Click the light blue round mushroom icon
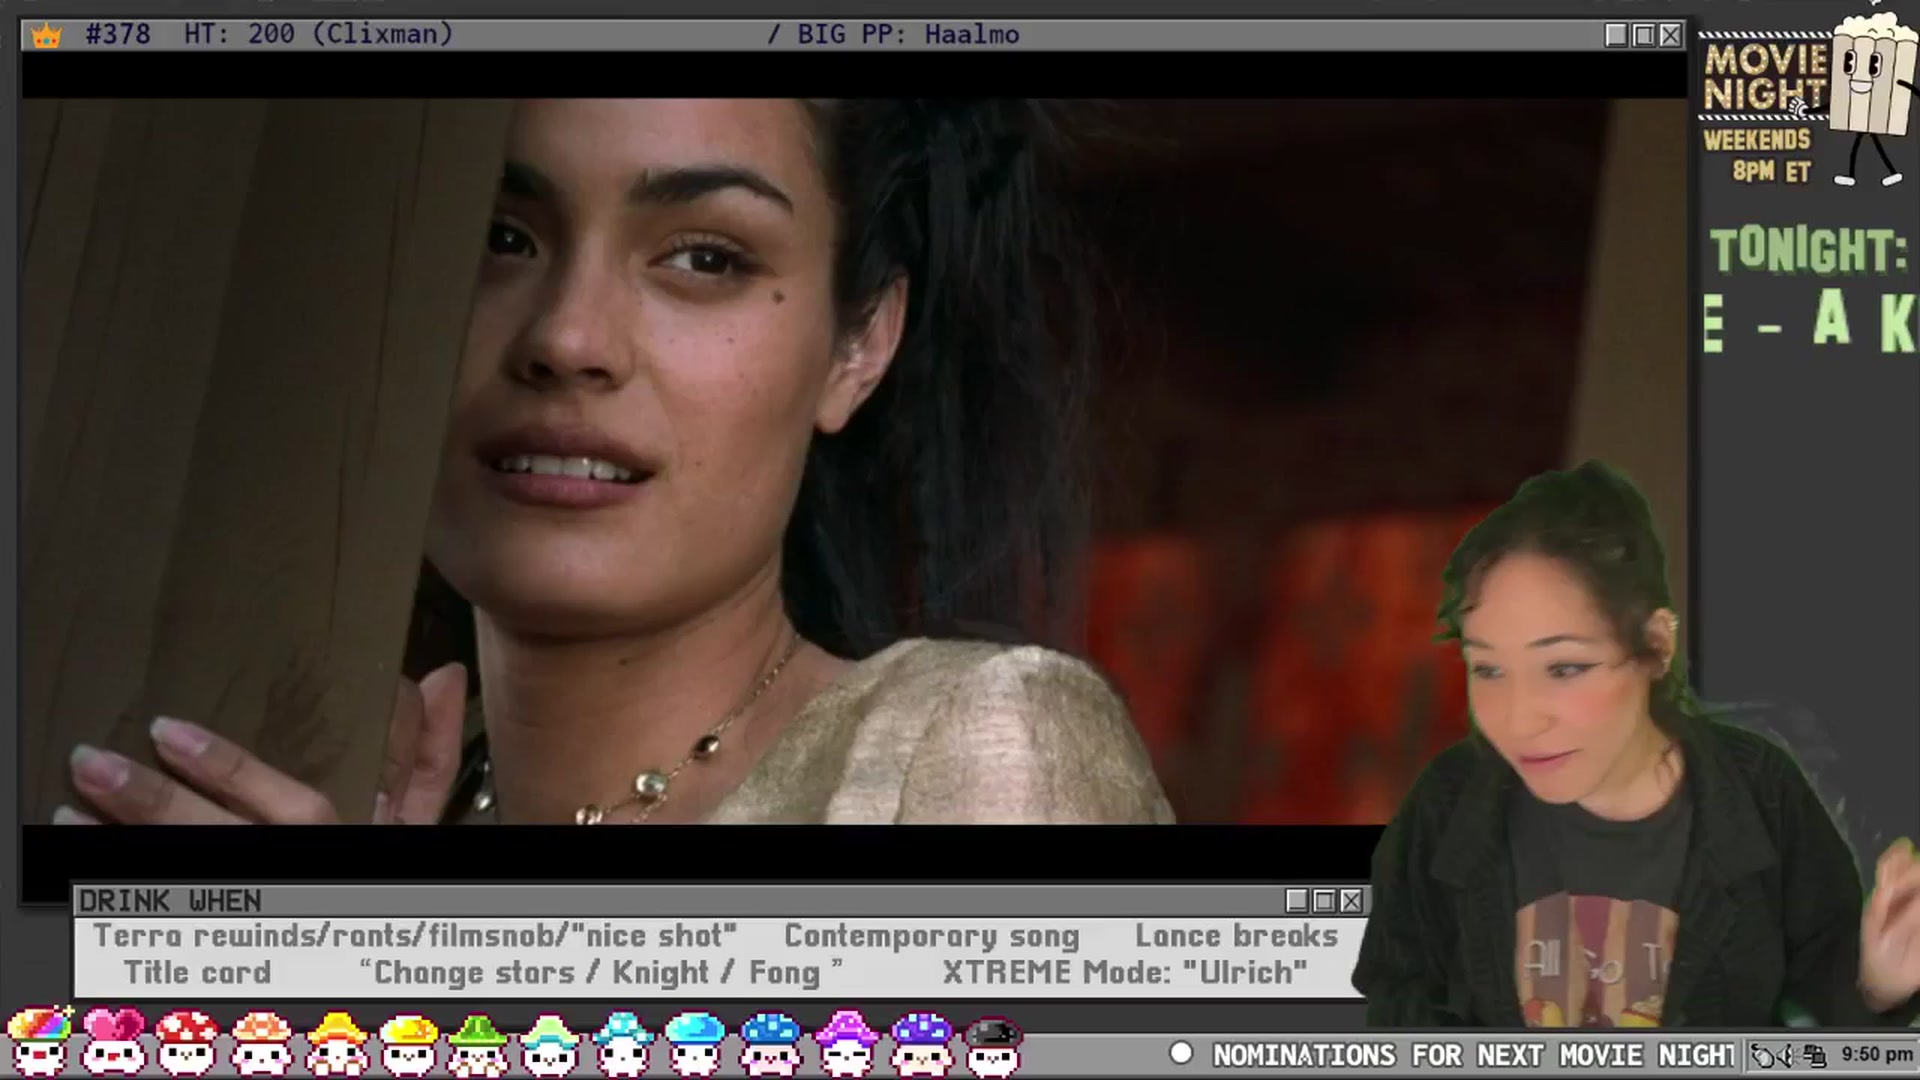This screenshot has height=1080, width=1920. coord(695,1043)
